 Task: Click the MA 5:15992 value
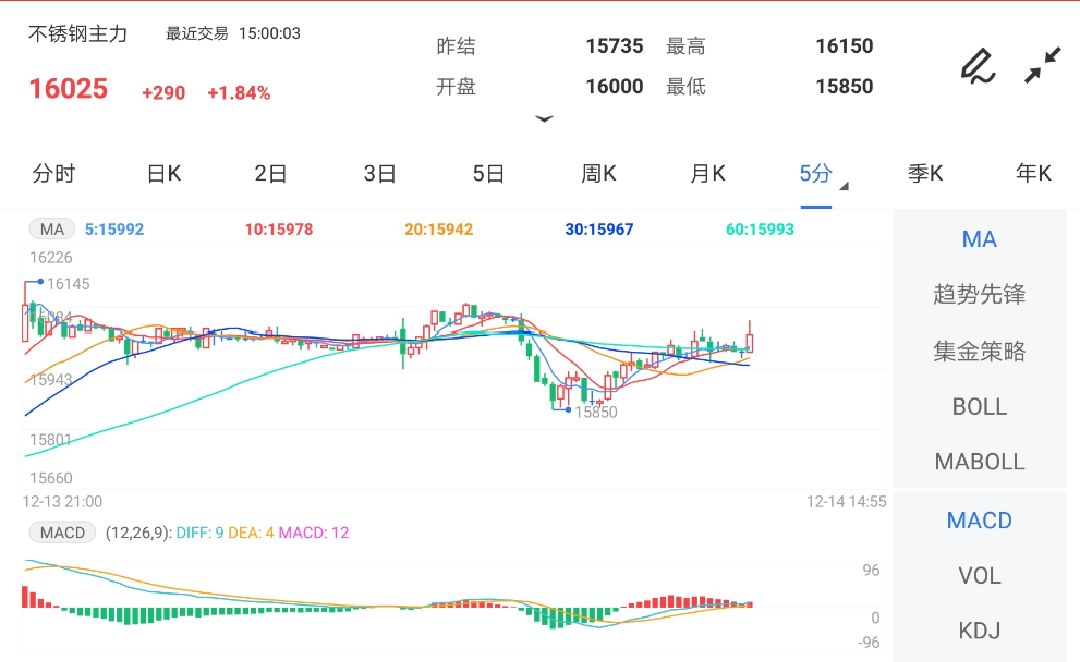pyautogui.click(x=114, y=229)
